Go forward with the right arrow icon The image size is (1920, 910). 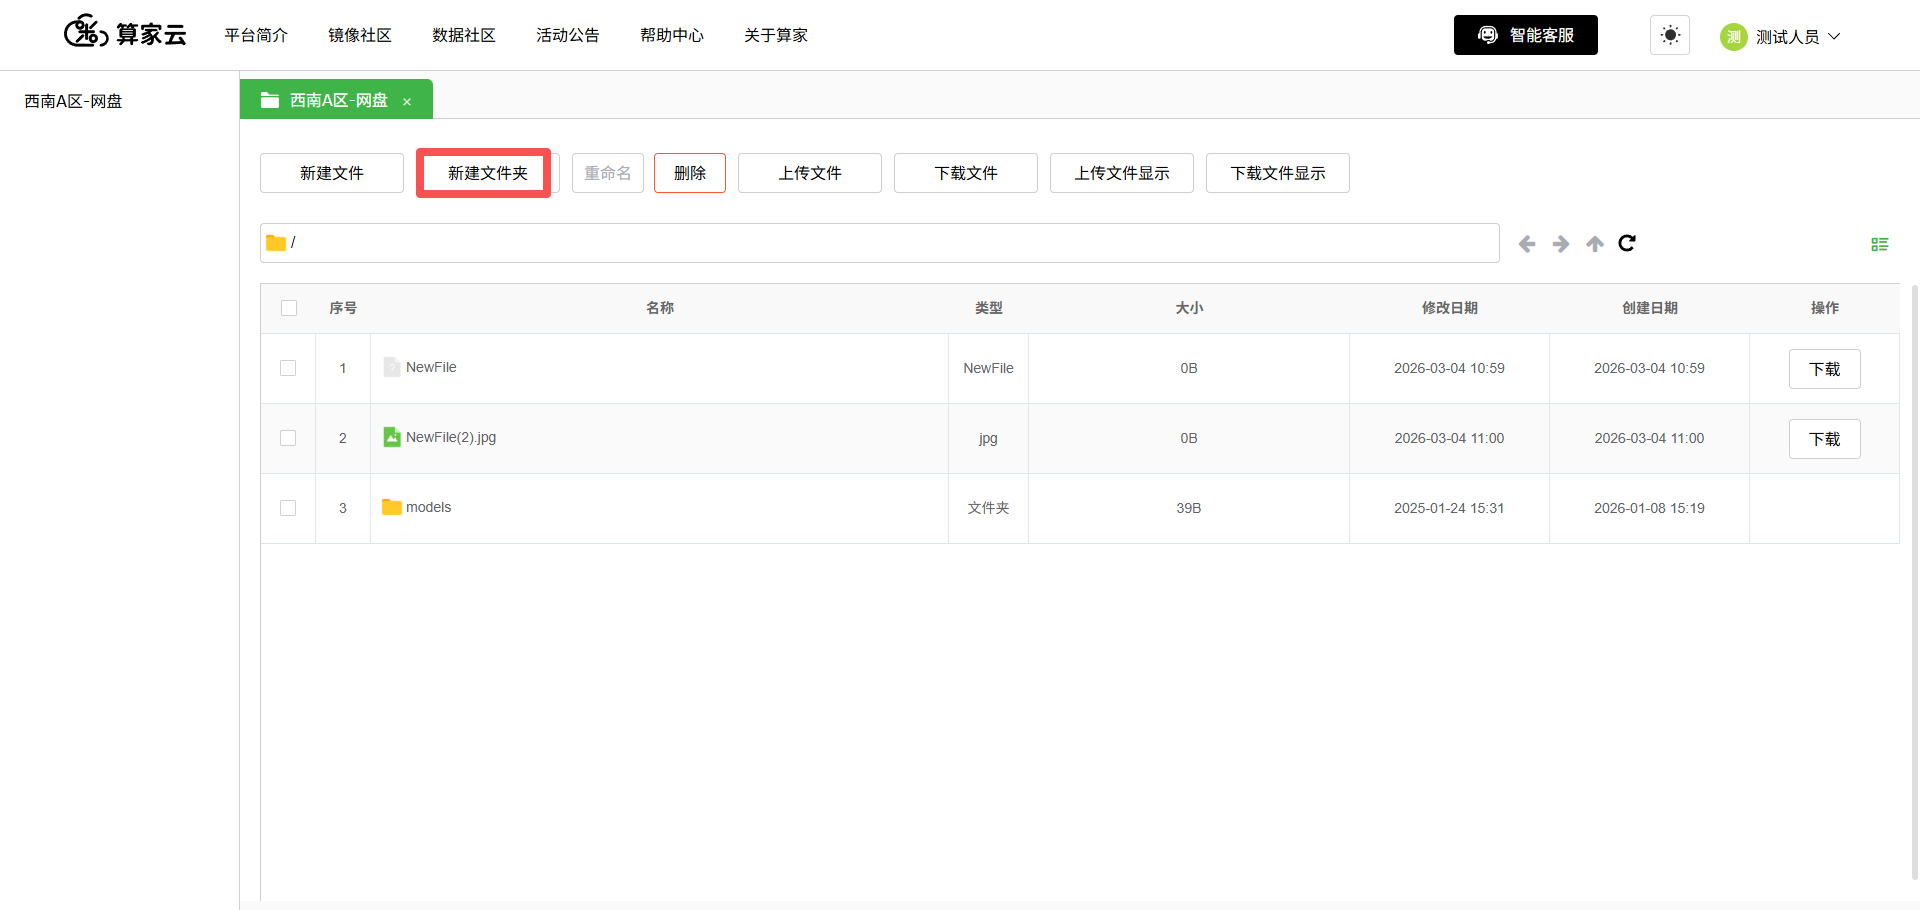point(1561,244)
